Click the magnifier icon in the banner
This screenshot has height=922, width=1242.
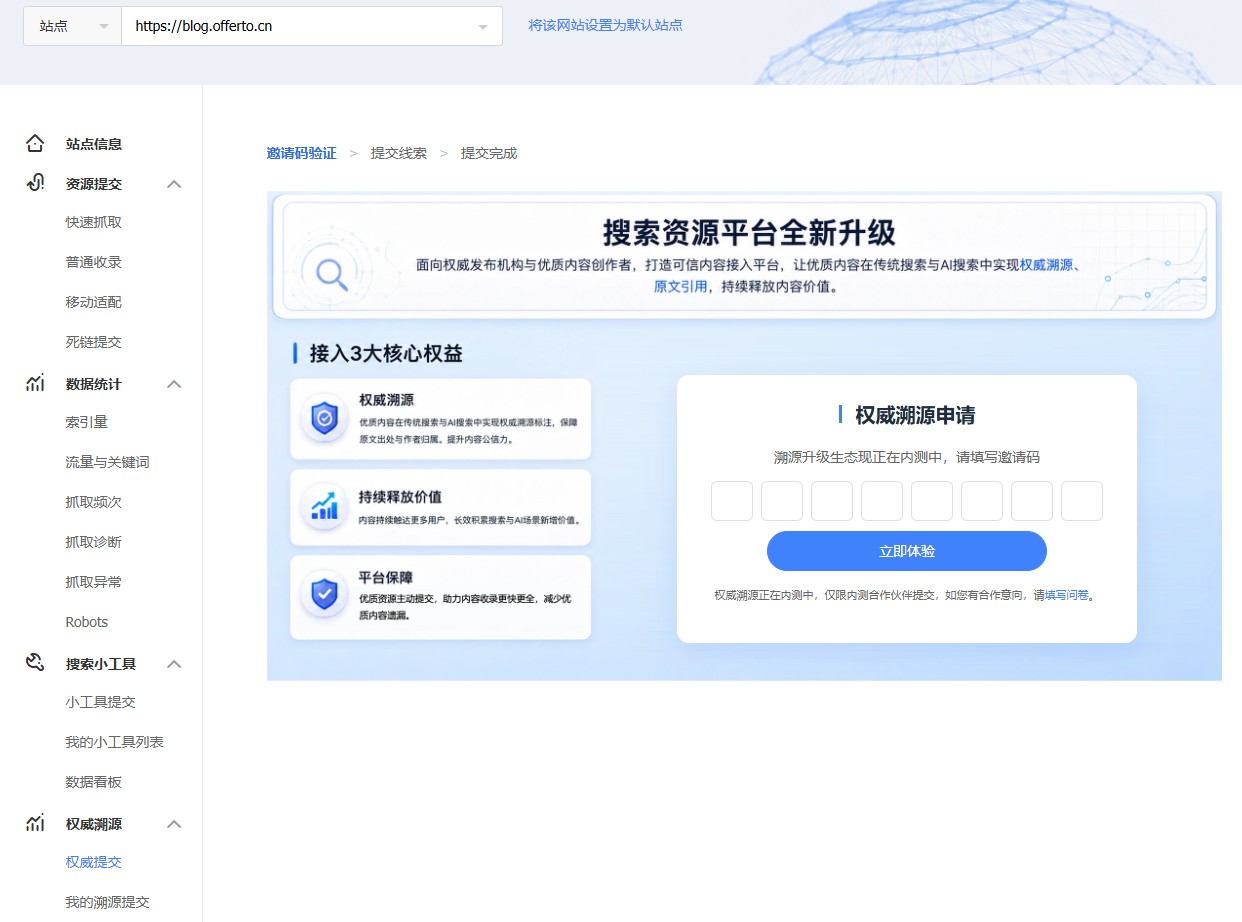(332, 273)
